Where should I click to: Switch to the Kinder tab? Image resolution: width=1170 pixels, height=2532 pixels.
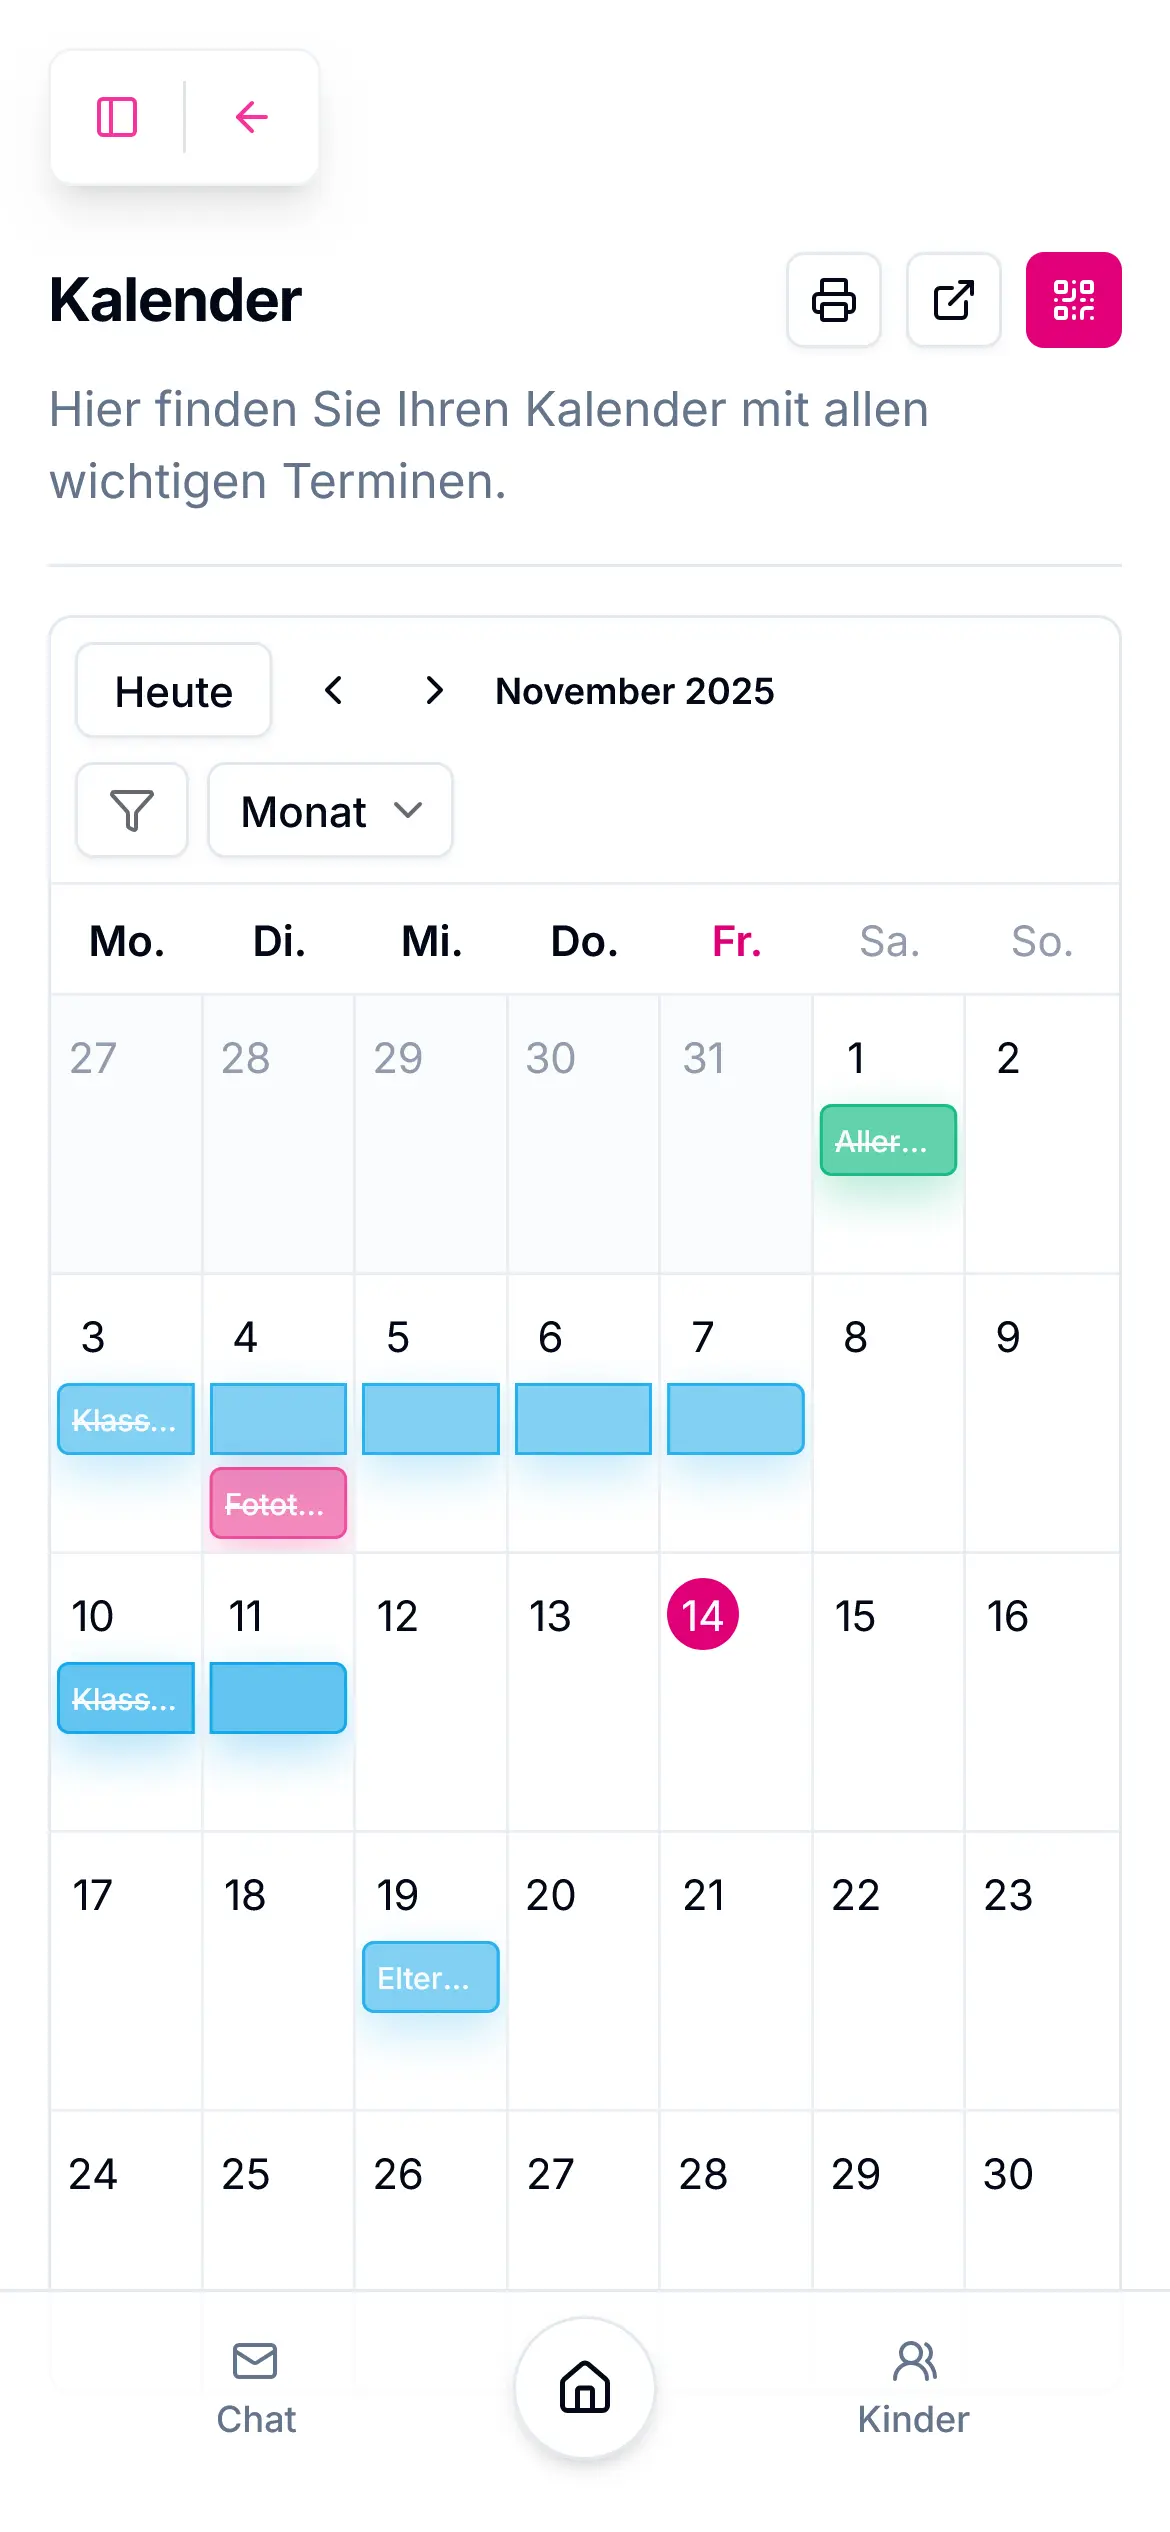coord(913,2387)
